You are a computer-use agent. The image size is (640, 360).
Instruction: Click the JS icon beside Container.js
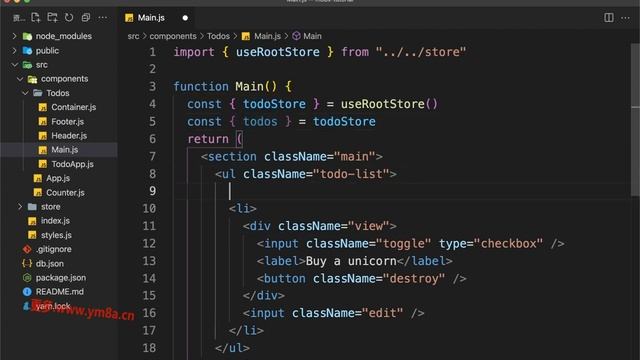(x=42, y=107)
